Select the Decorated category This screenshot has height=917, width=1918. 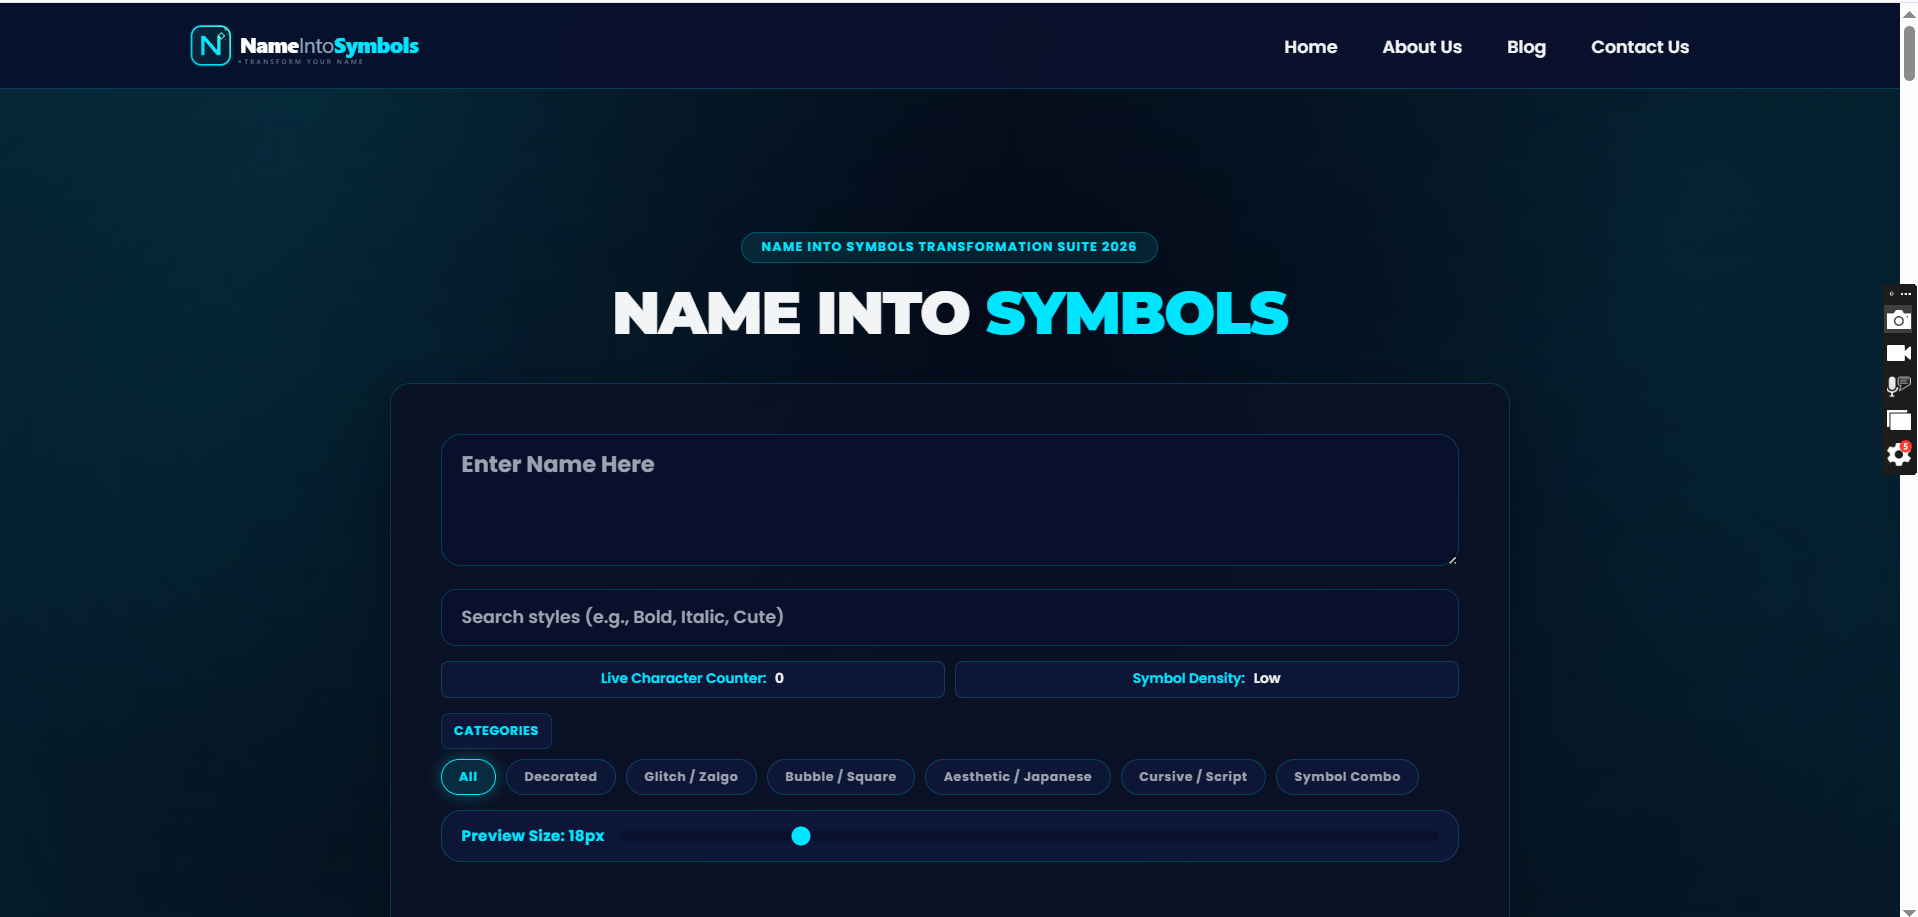[x=560, y=777]
